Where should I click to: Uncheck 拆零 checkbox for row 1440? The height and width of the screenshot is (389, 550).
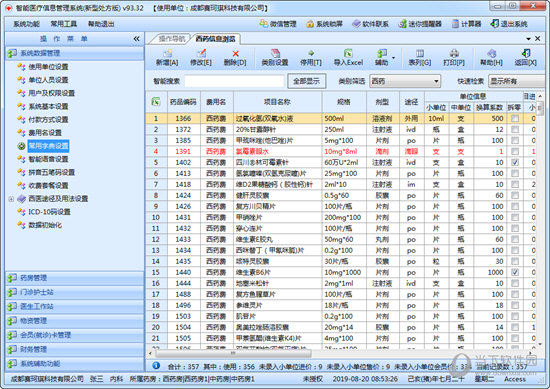point(515,272)
